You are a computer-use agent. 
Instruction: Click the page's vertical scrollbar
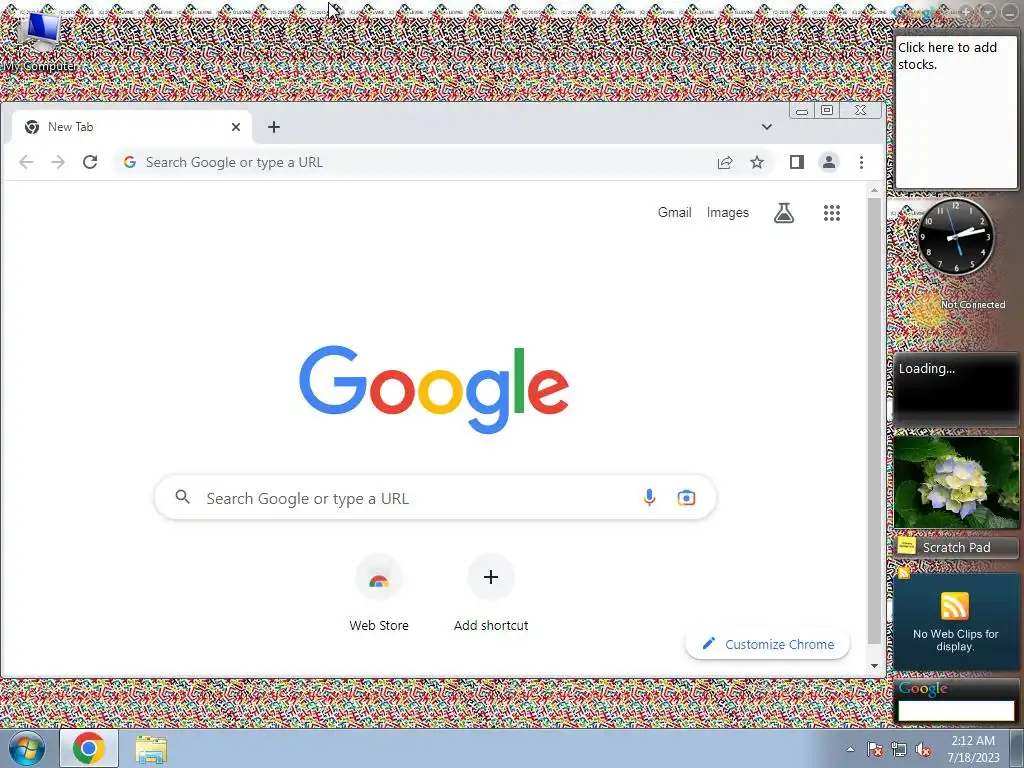[x=874, y=421]
